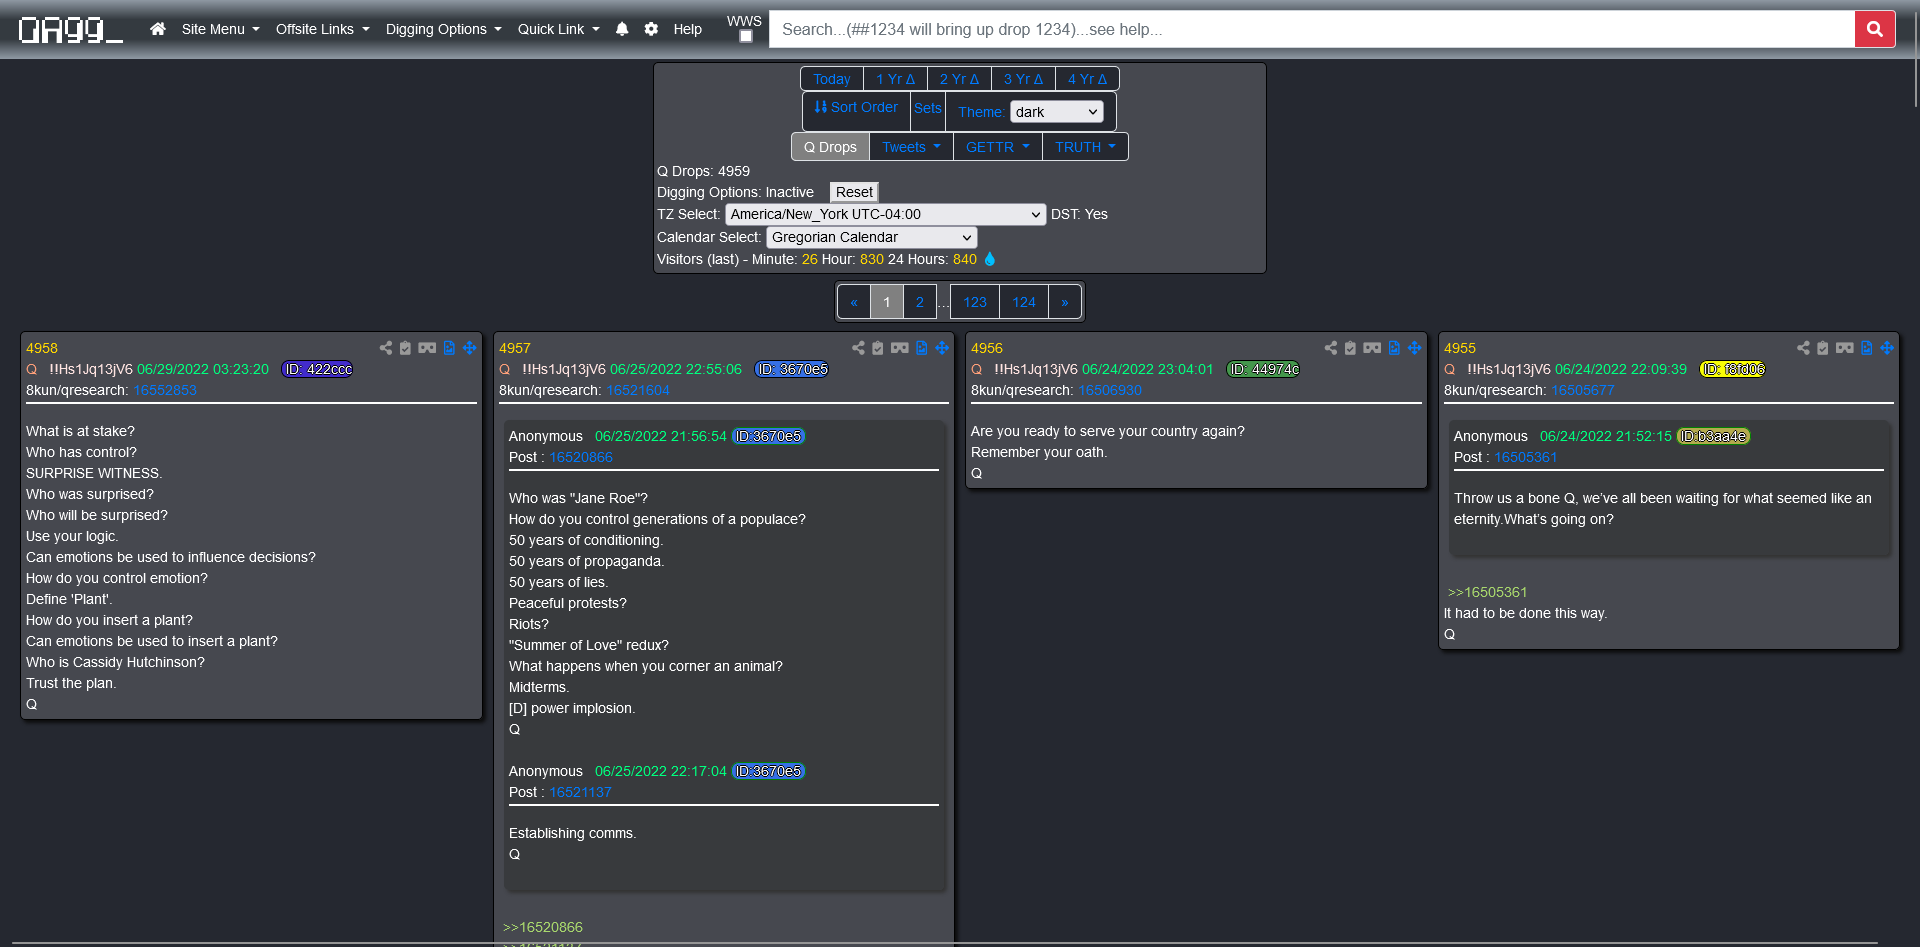1920x947 pixels.
Task: Click the goggles icon on drop 4957
Action: pyautogui.click(x=900, y=348)
